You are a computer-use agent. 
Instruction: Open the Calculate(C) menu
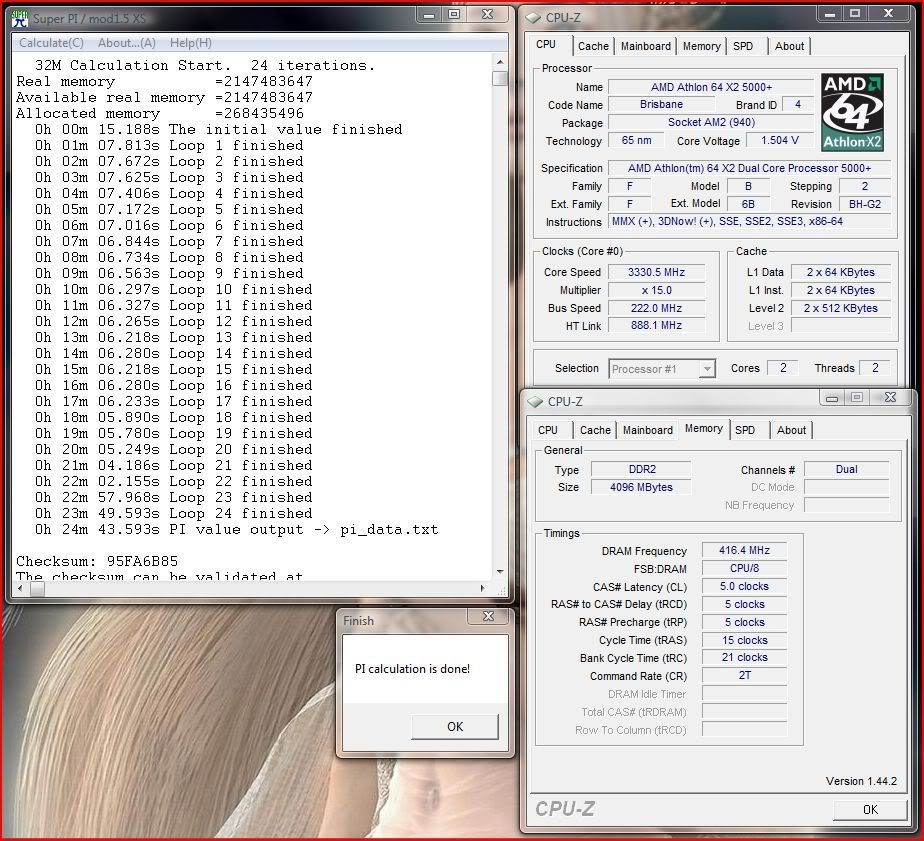click(51, 43)
